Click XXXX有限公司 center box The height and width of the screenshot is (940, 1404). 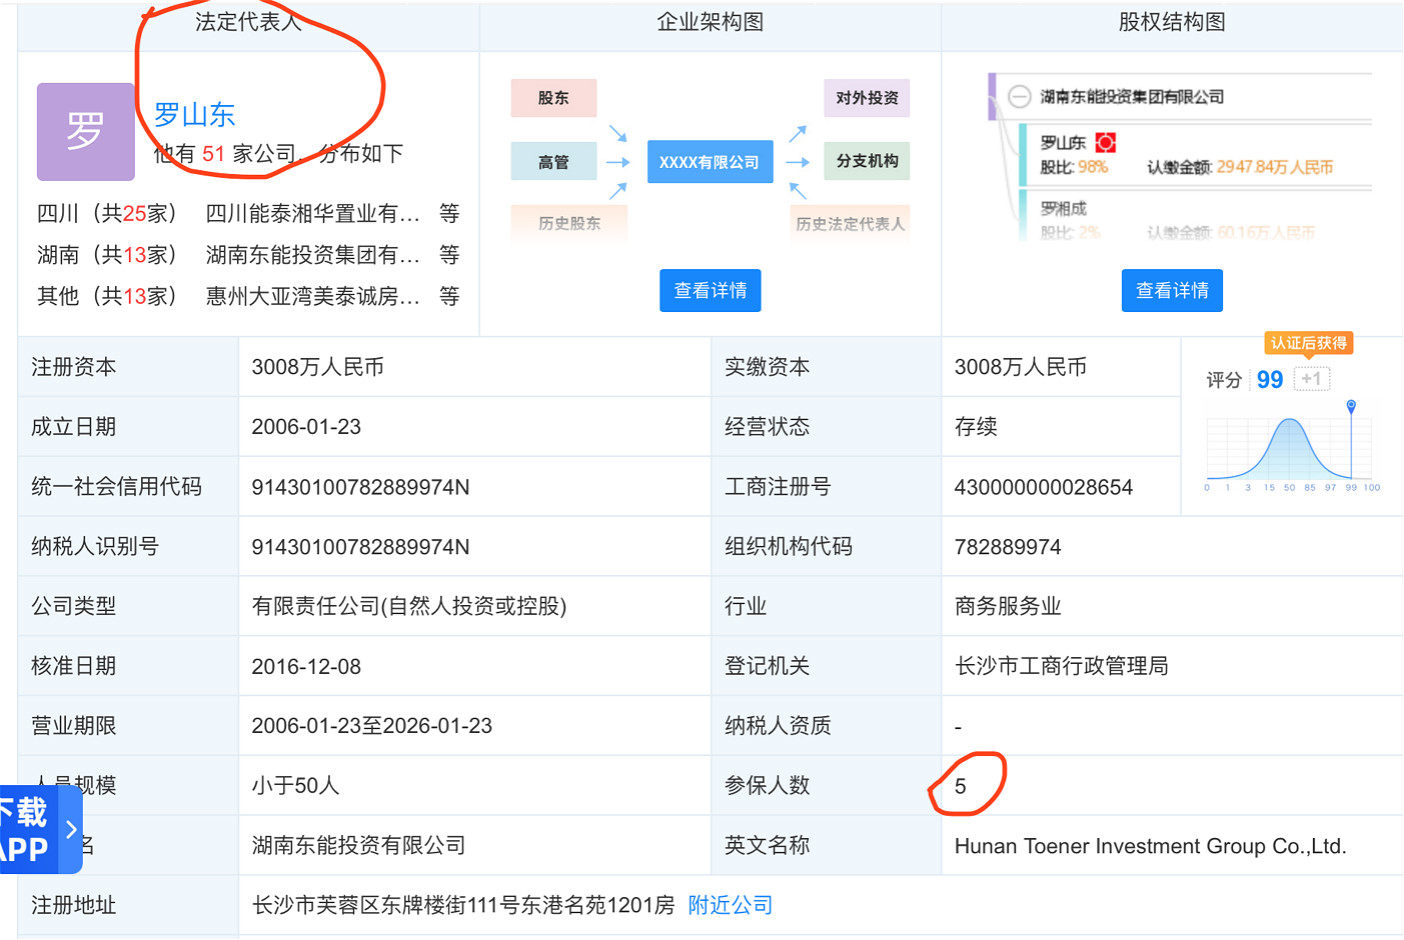(710, 162)
